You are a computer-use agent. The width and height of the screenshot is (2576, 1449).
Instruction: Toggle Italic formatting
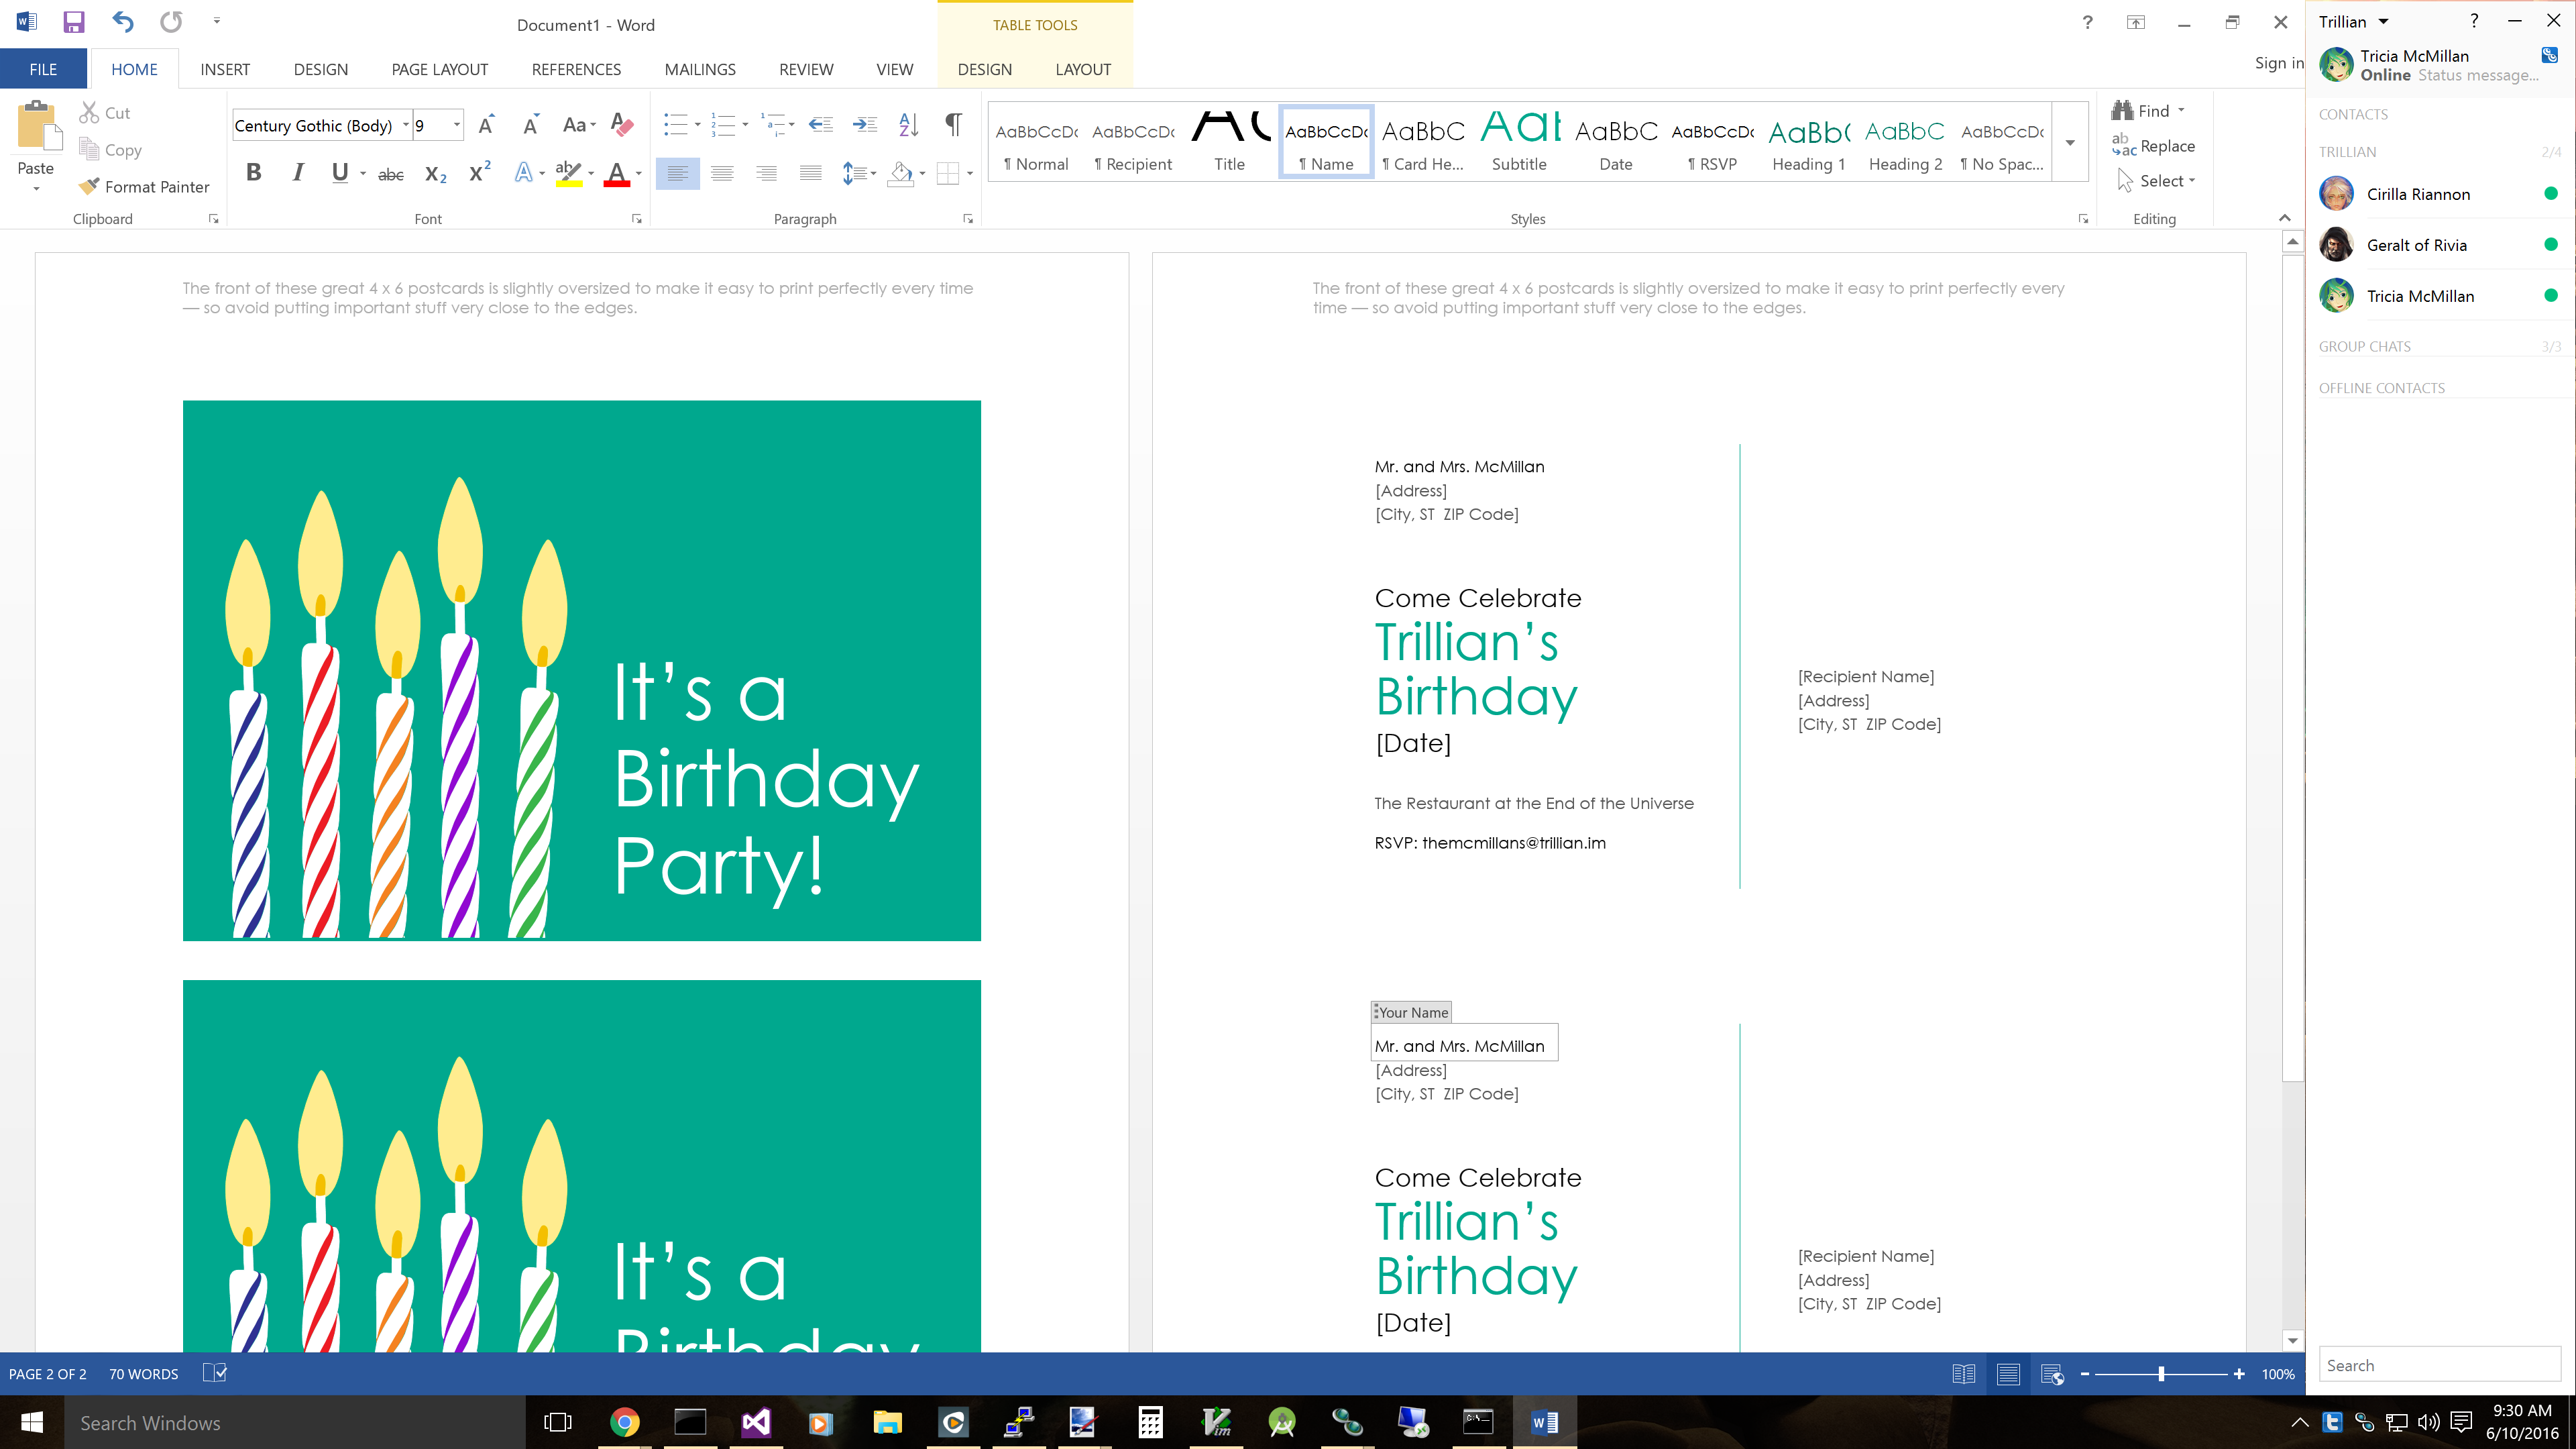[297, 173]
